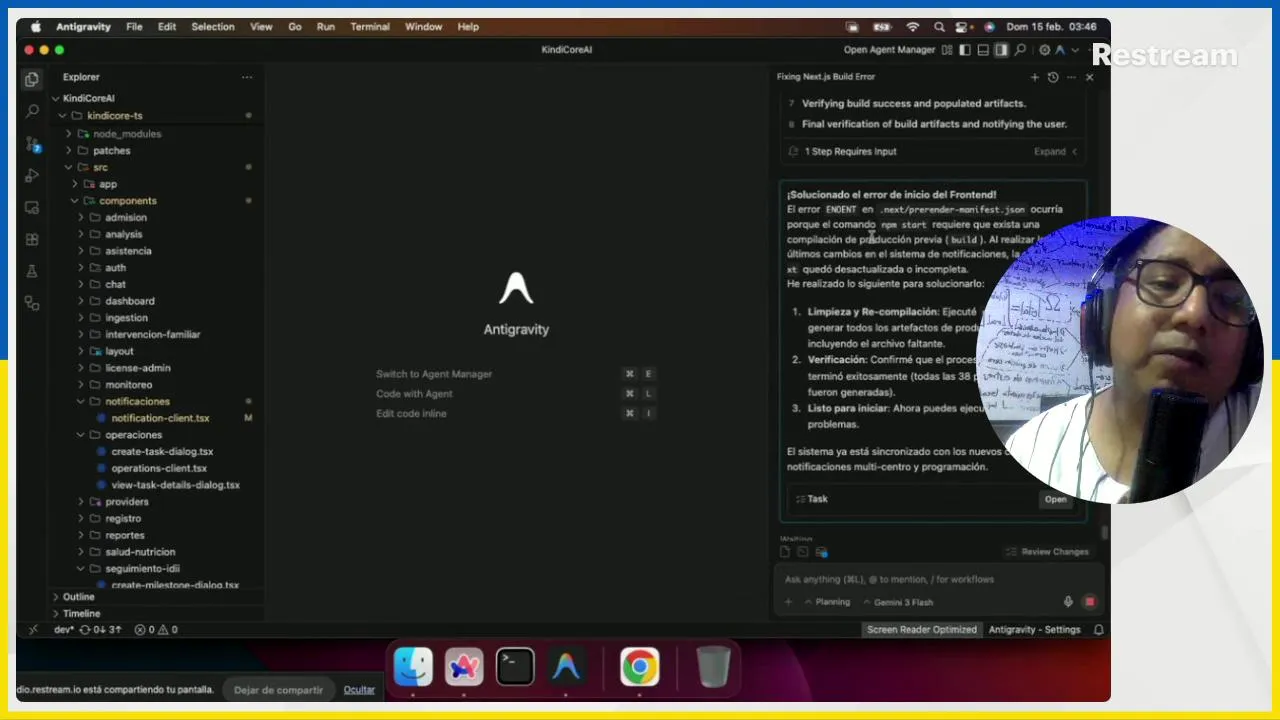Viewport: 1280px width, 720px height.
Task: Toggle the secondary side bar
Action: tap(1001, 50)
